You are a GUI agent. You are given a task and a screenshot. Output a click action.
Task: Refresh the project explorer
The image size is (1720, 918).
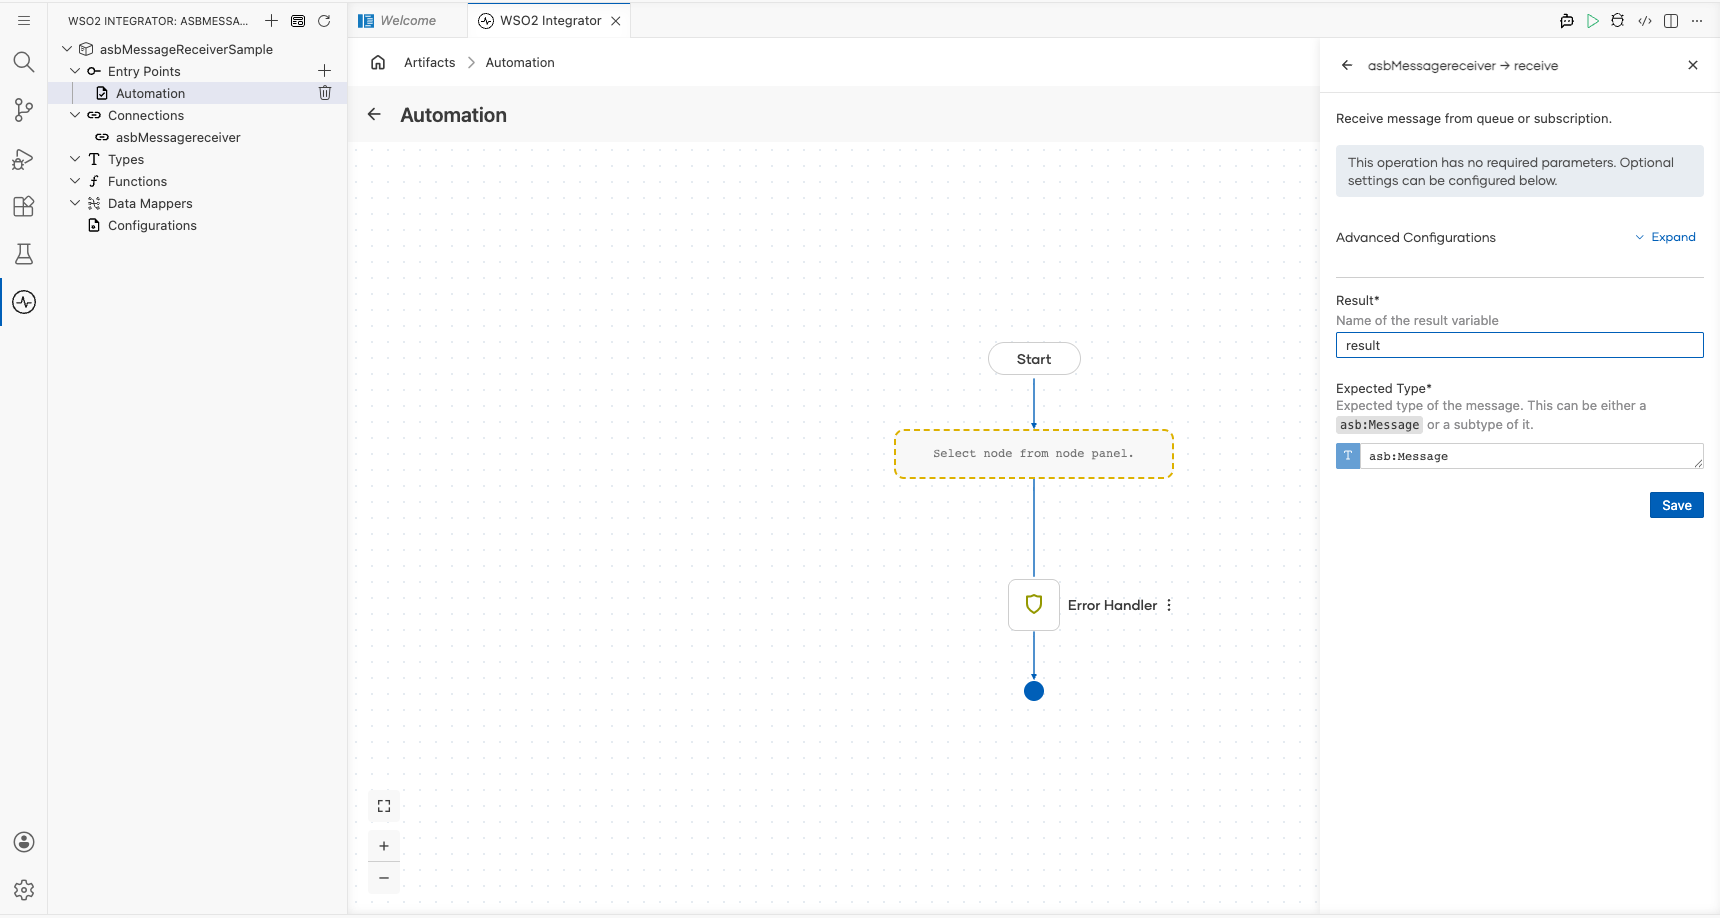pyautogui.click(x=324, y=20)
